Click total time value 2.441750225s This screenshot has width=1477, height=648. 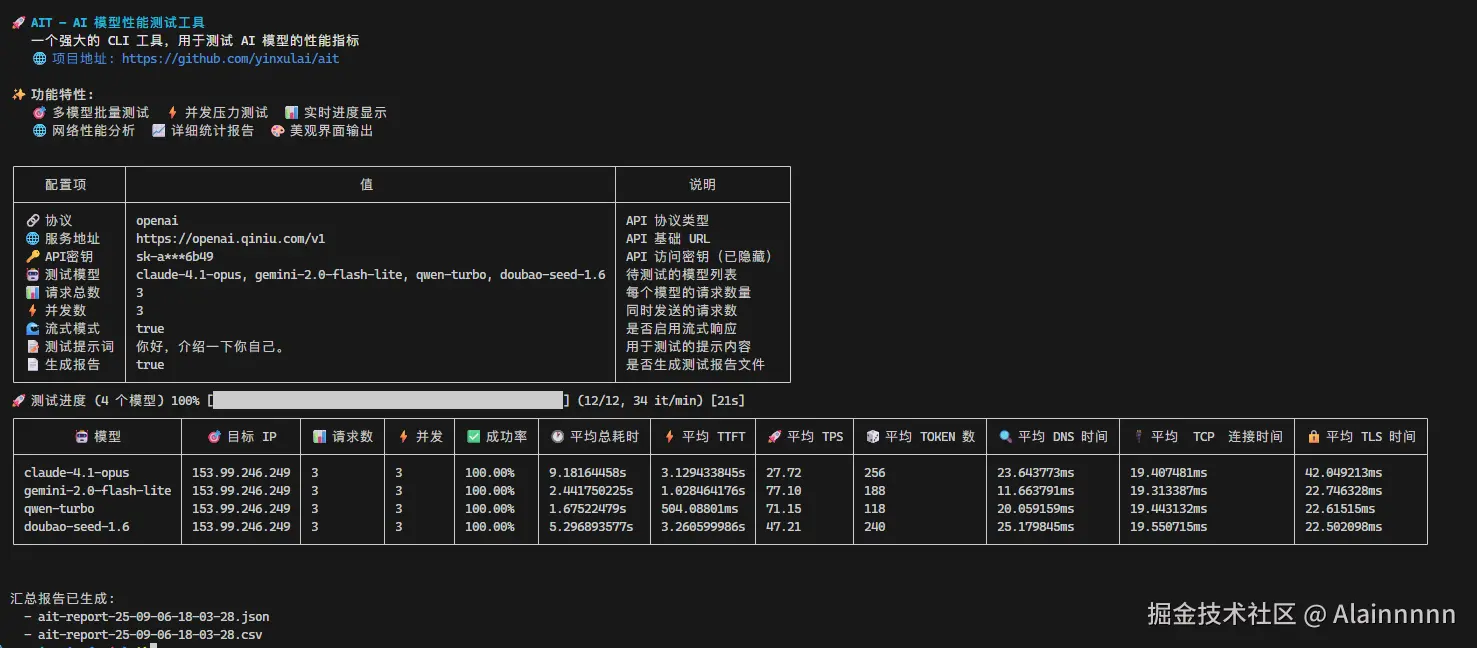click(x=591, y=491)
